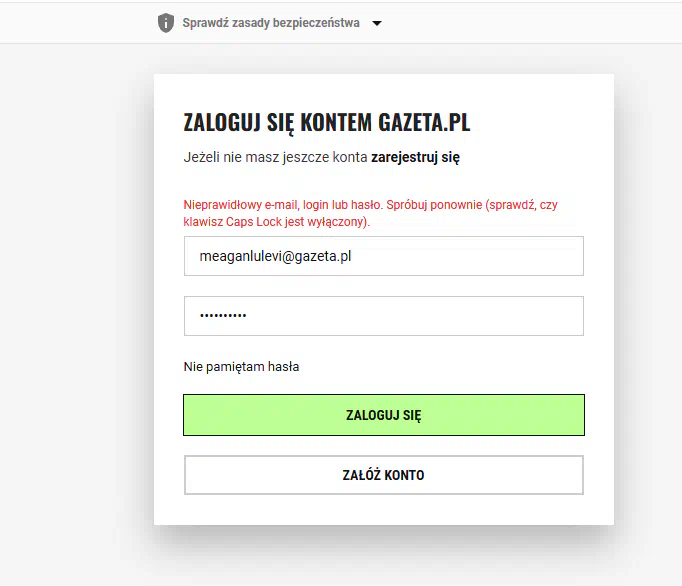This screenshot has height=586, width=682.
Task: Open "Sprawdź zasady bezpieczeństwa" label
Action: point(271,23)
